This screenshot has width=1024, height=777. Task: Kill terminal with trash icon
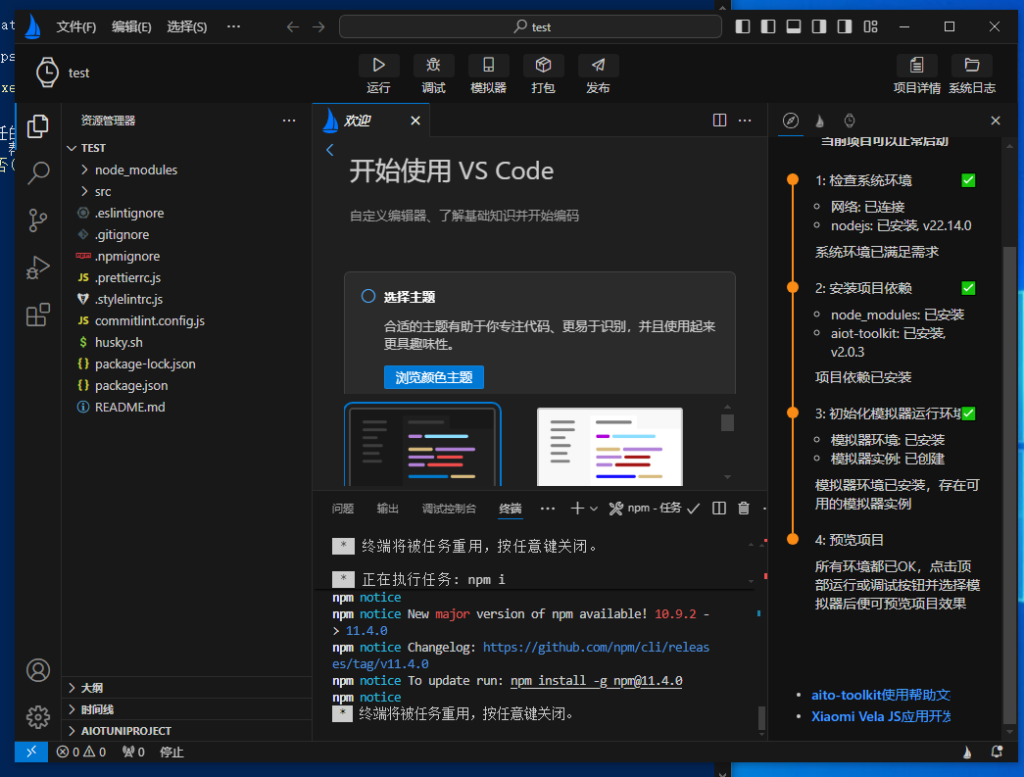tap(743, 508)
